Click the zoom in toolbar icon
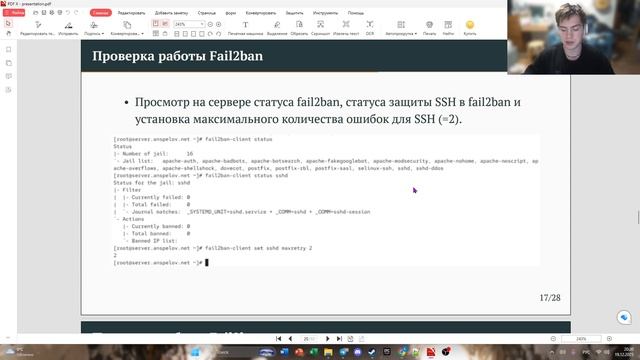 click(219, 24)
